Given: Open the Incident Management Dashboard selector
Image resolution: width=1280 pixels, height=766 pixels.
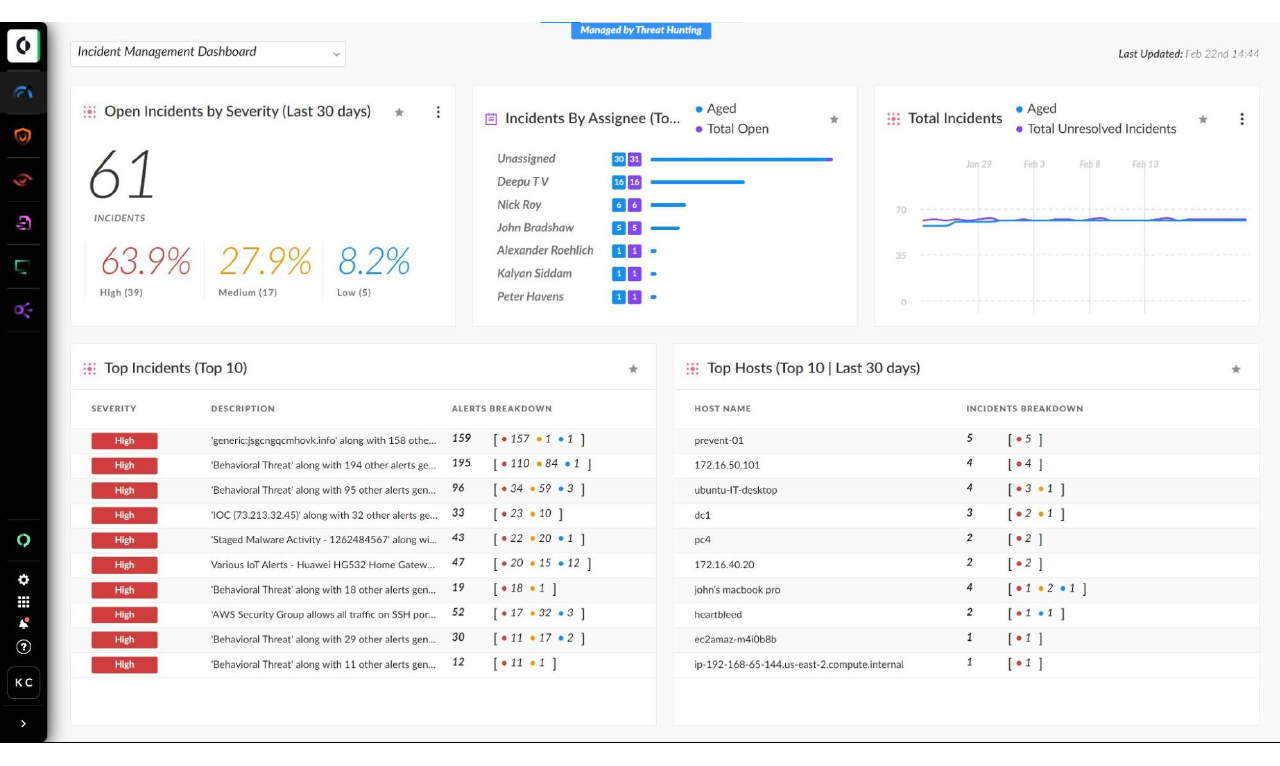Looking at the screenshot, I should pos(205,52).
